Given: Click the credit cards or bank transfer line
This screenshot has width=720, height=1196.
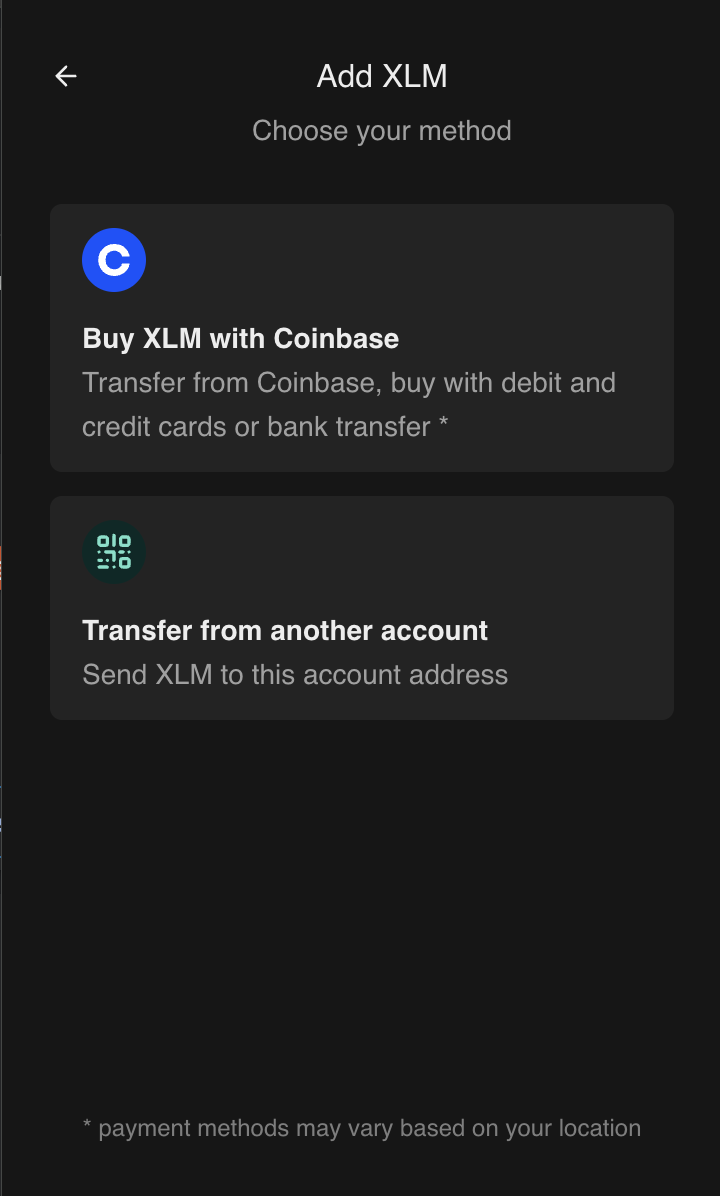Looking at the screenshot, I should (256, 427).
